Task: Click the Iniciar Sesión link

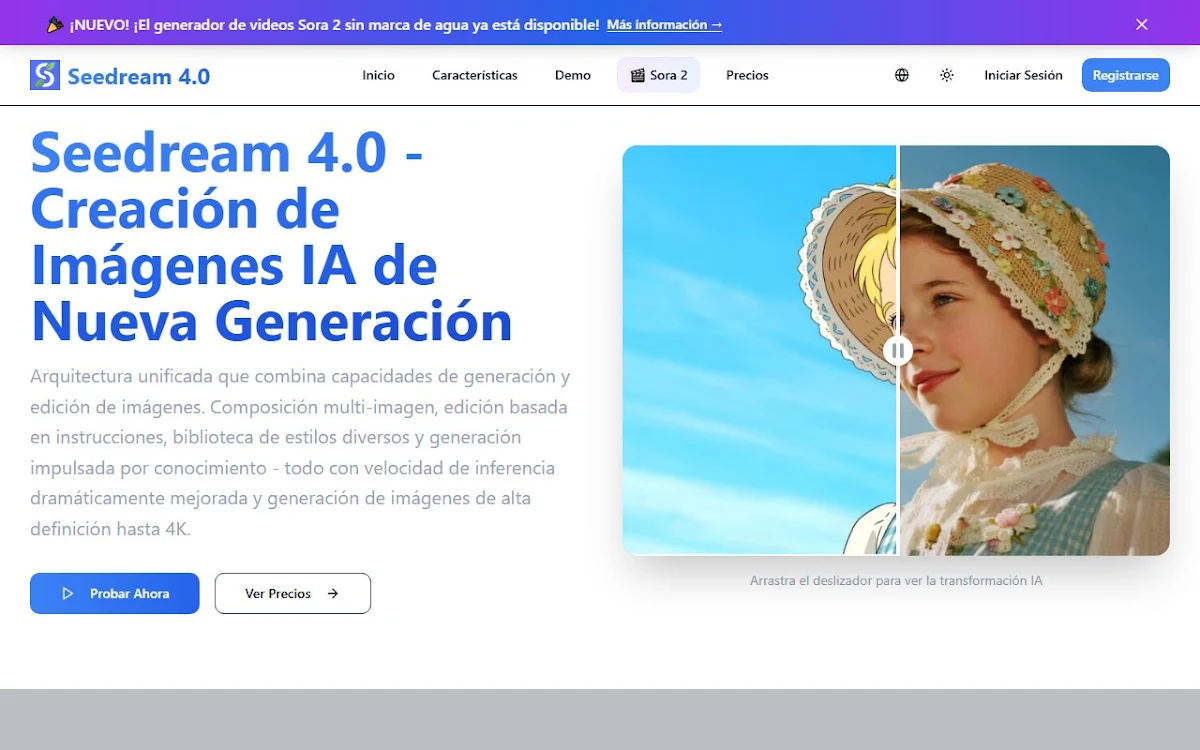Action: pos(1023,75)
